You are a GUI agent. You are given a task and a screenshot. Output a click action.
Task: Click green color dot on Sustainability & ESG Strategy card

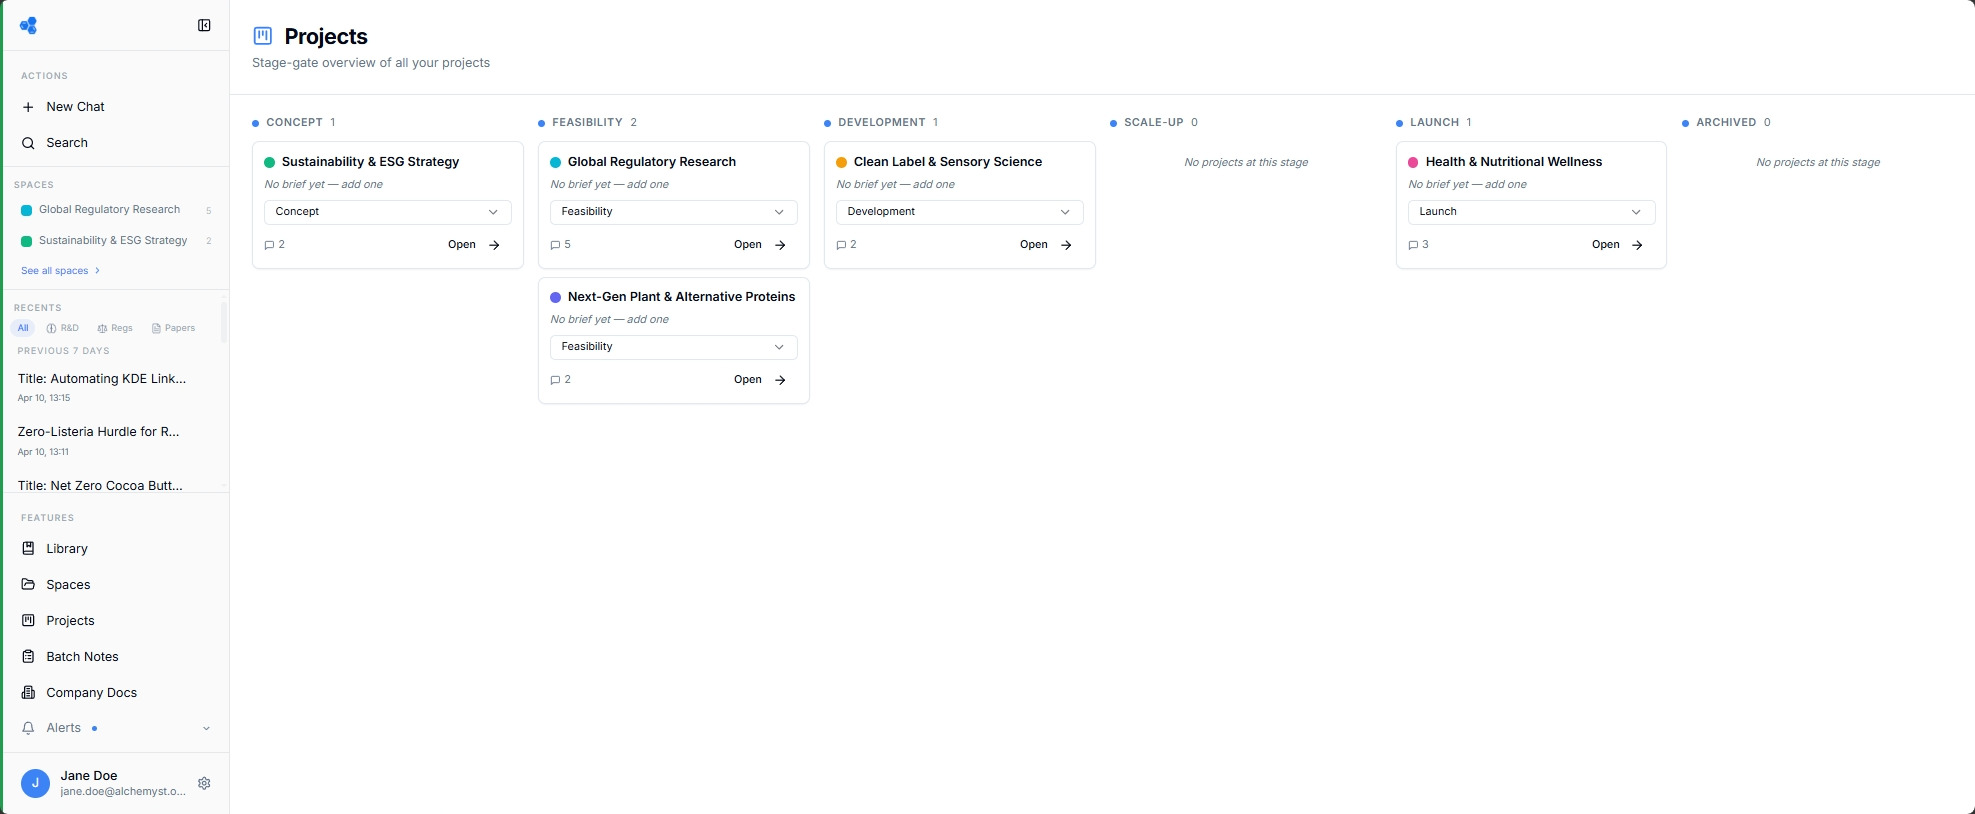tap(270, 162)
